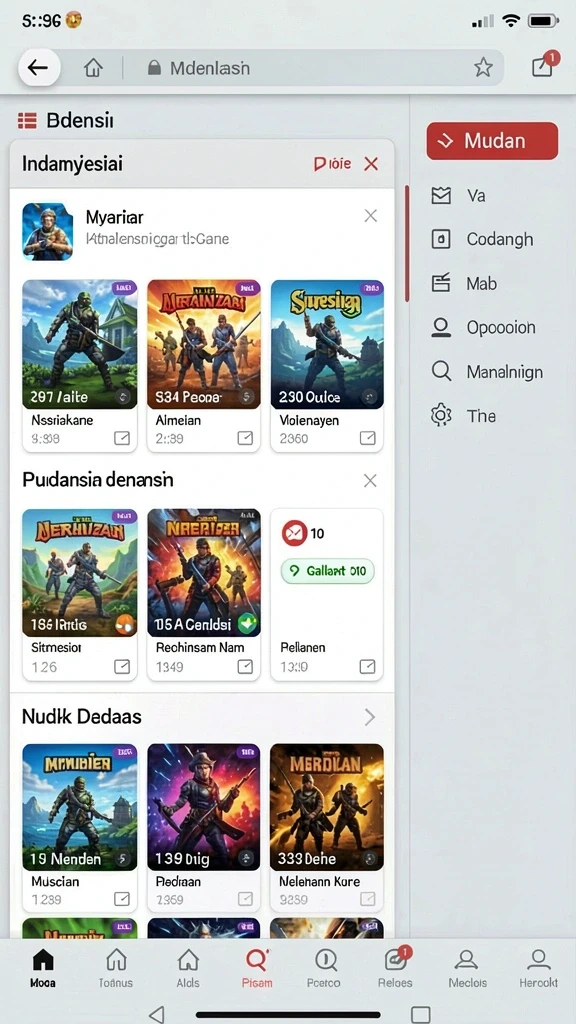576x1024 pixels.
Task: Switch to the Hercokt profile tab
Action: (538, 968)
